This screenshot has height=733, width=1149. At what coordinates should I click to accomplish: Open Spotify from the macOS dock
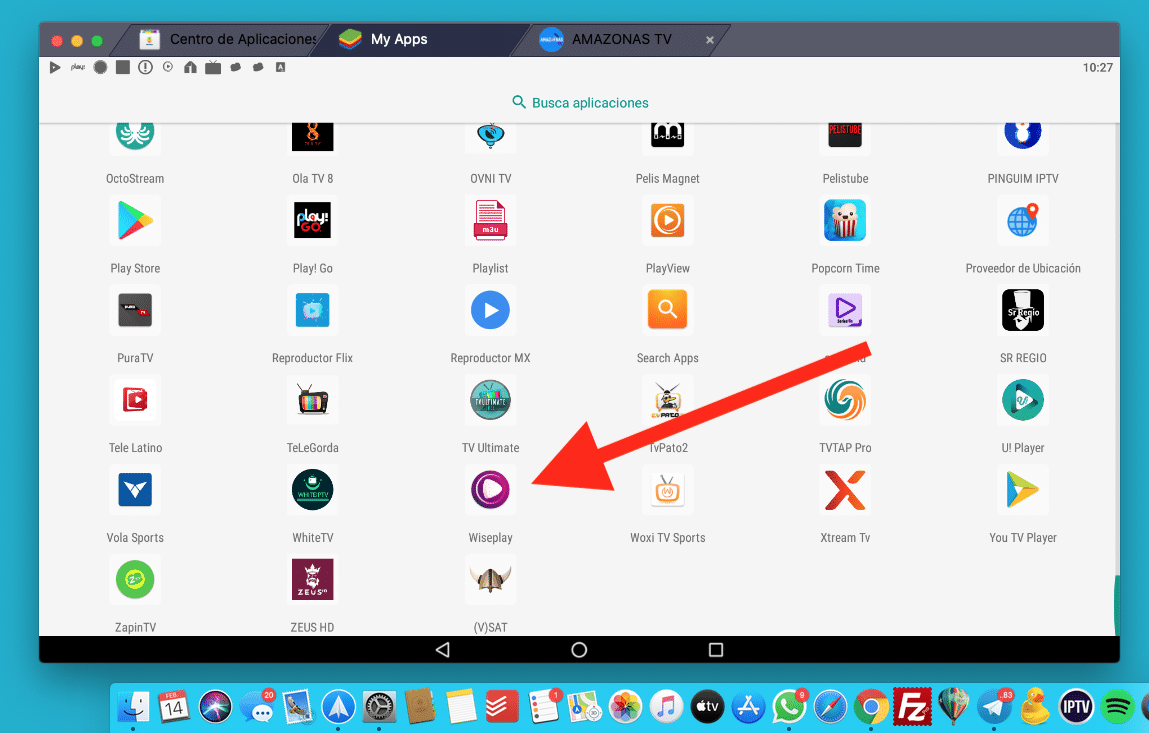[1117, 707]
